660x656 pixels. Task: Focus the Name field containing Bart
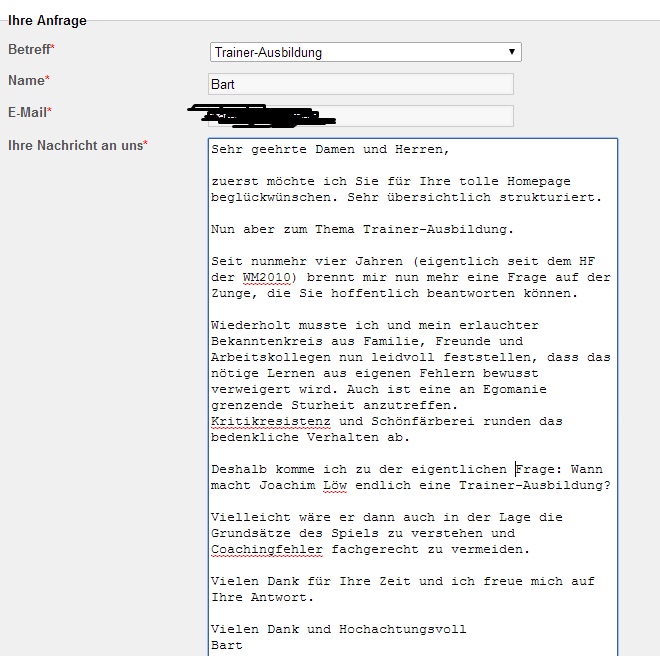click(x=361, y=84)
